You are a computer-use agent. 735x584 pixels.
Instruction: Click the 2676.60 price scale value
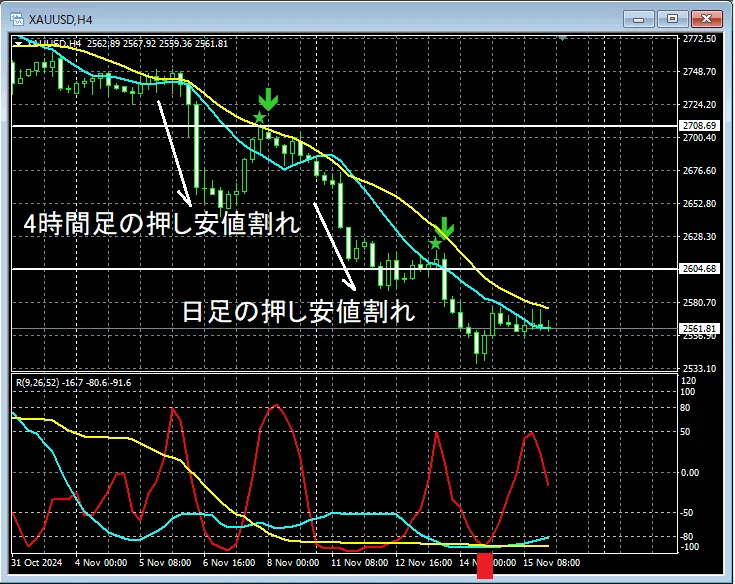click(699, 171)
